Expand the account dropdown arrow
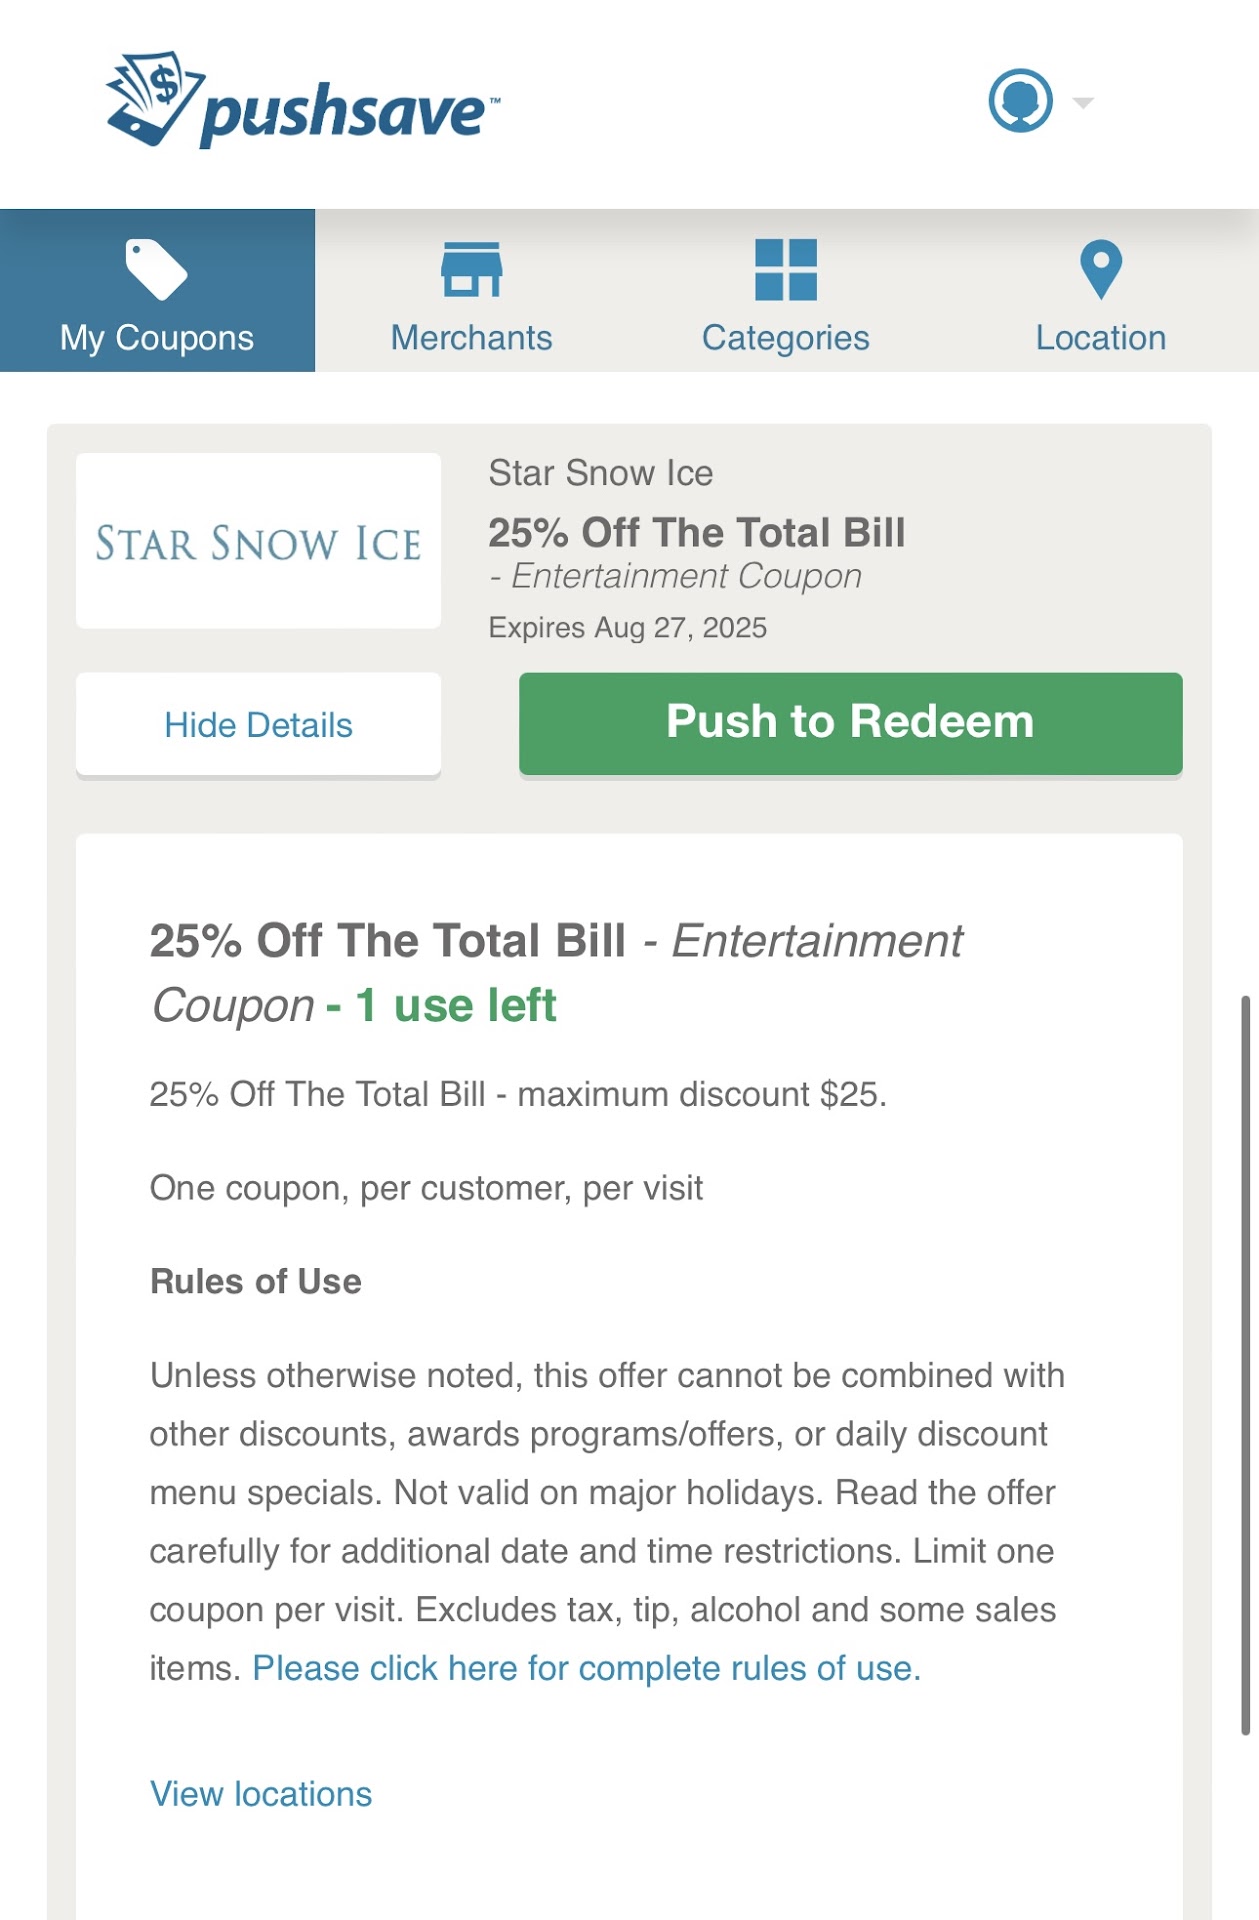1259x1920 pixels. point(1082,102)
